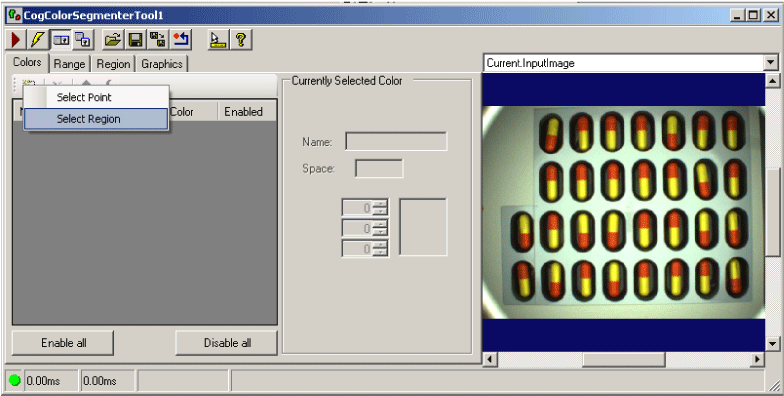Click the save-as double floppy icon
This screenshot has width=784, height=396.
[x=158, y=40]
